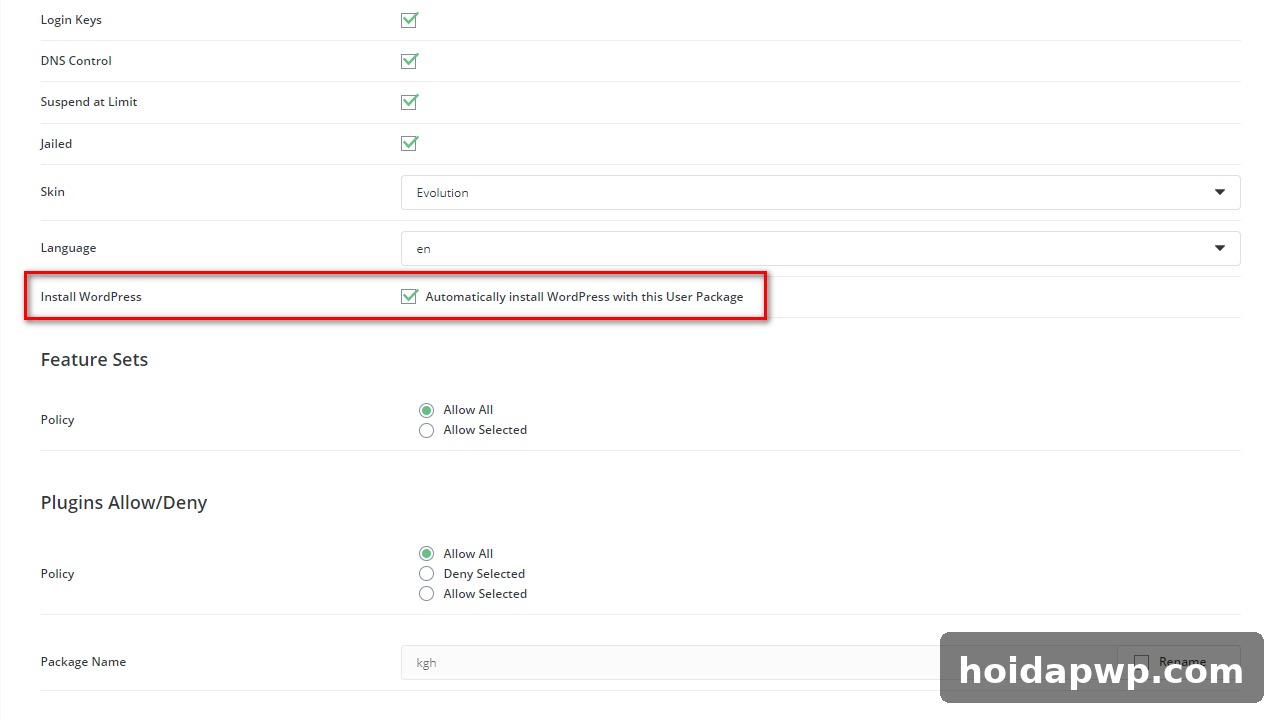Click the Suspend at Limit label

point(89,102)
